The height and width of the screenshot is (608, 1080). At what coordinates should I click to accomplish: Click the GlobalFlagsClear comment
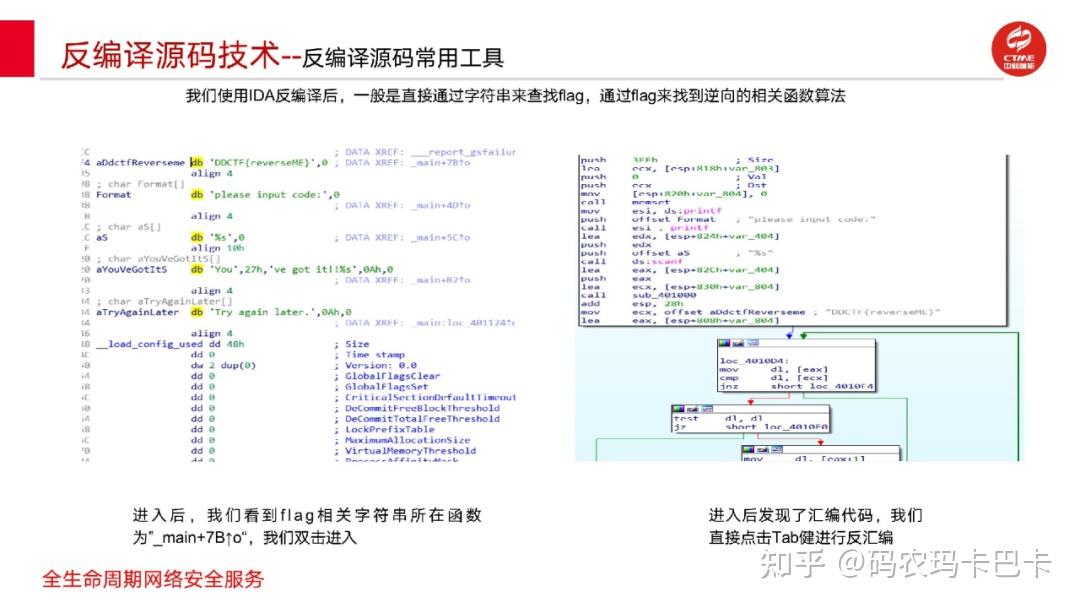pos(393,377)
